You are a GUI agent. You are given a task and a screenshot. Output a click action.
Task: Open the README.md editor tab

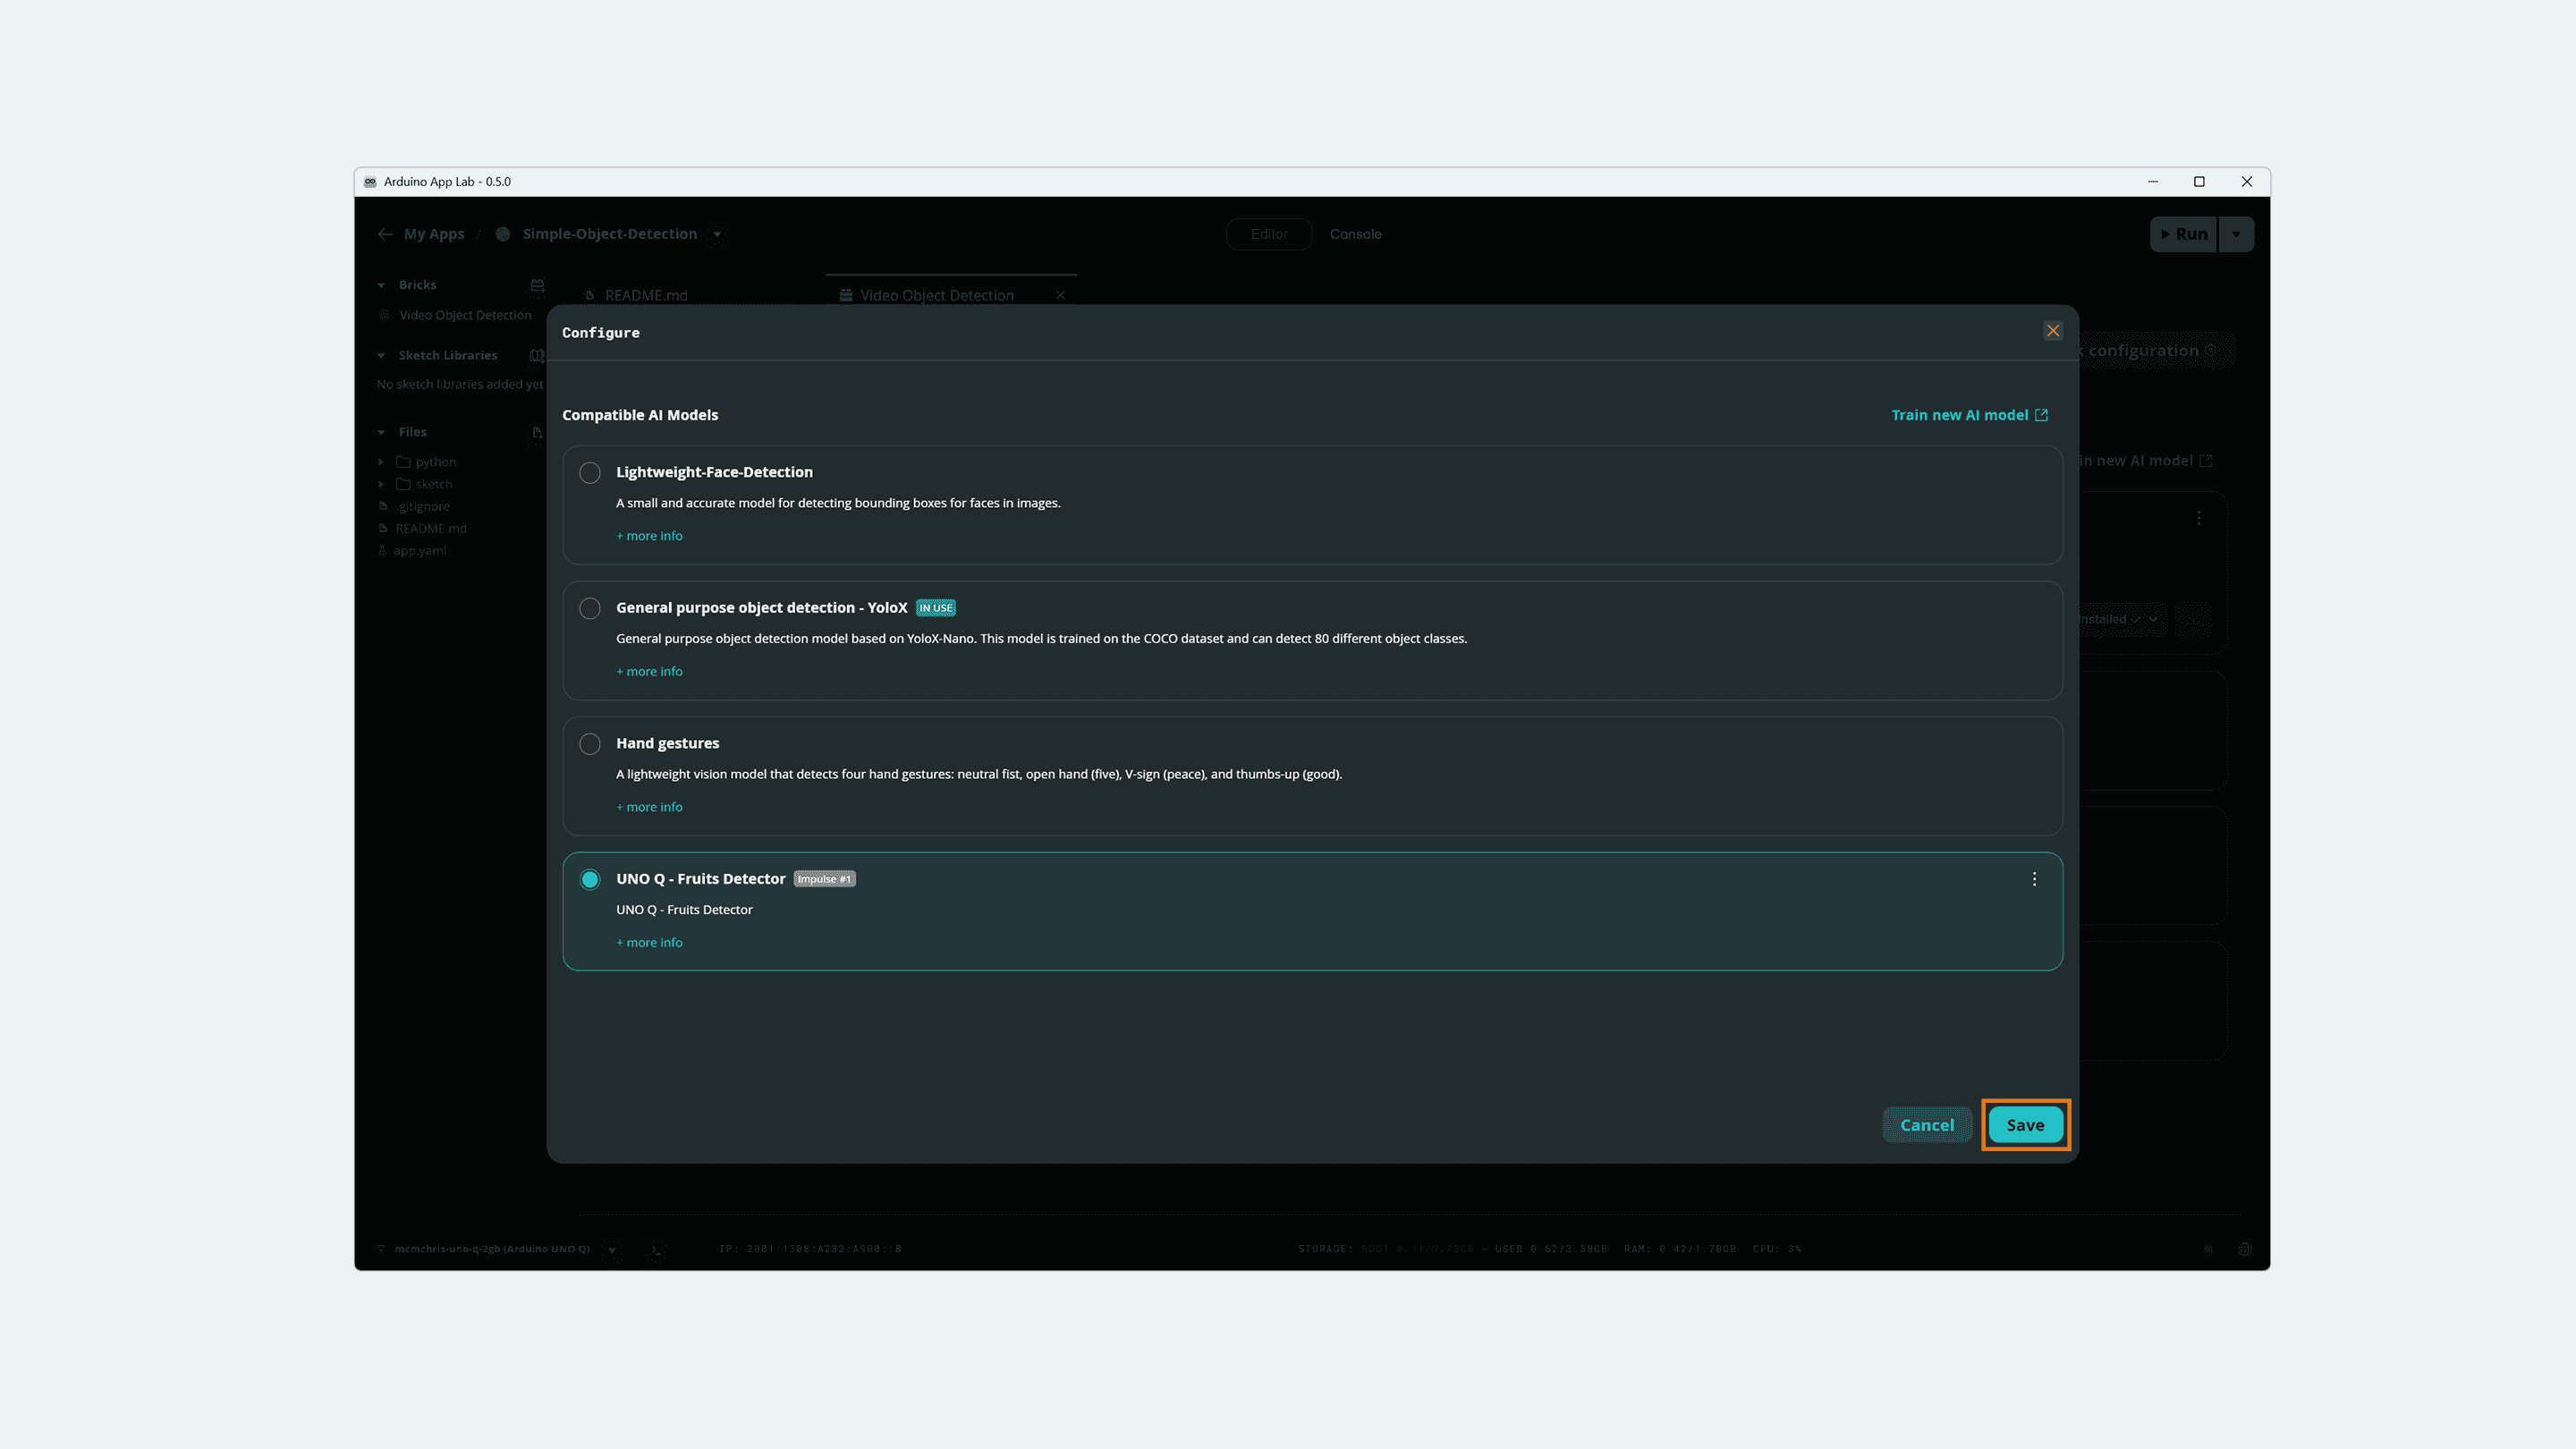(x=646, y=295)
